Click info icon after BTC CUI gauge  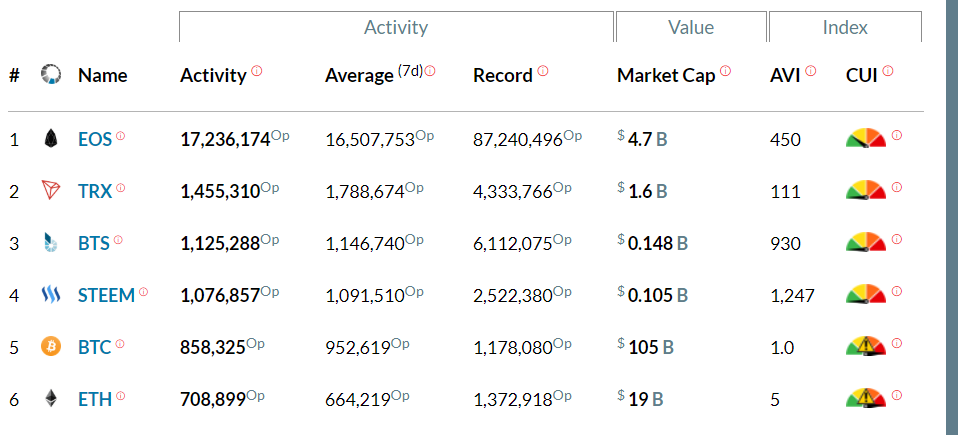(x=896, y=343)
